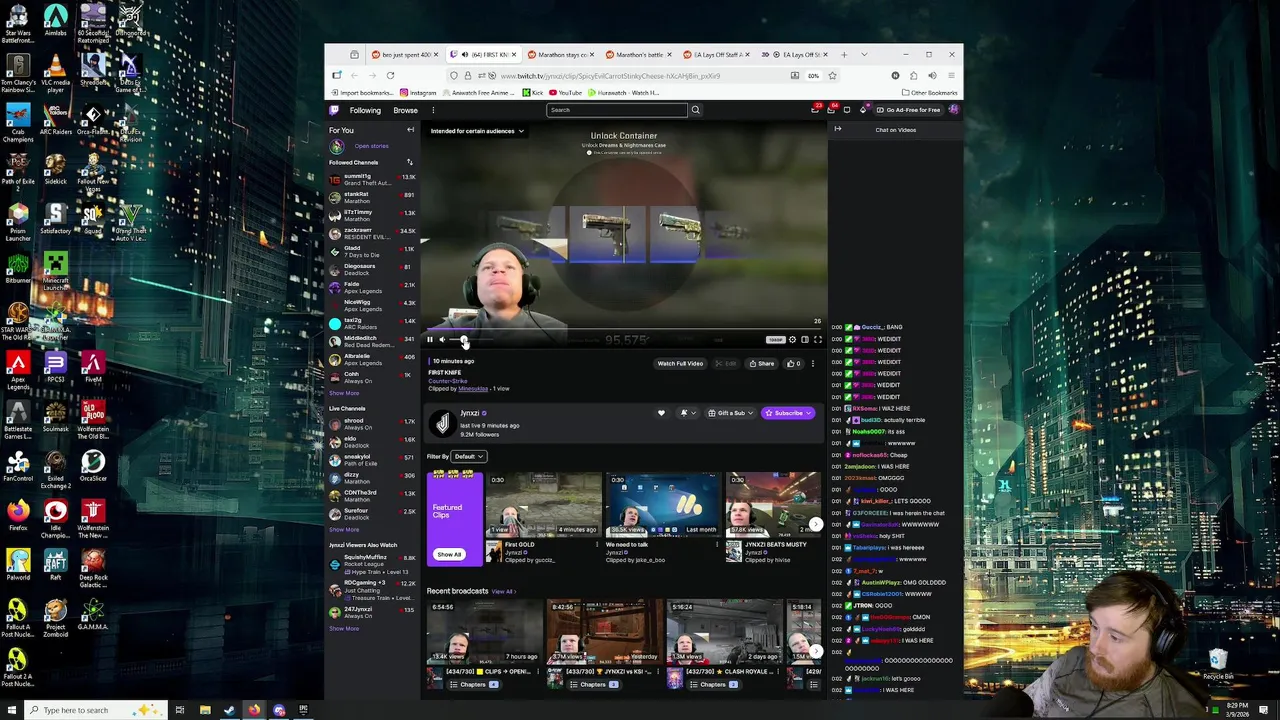Open the 'First GOLD' clip thumbnail
The width and height of the screenshot is (1280, 720).
click(543, 504)
